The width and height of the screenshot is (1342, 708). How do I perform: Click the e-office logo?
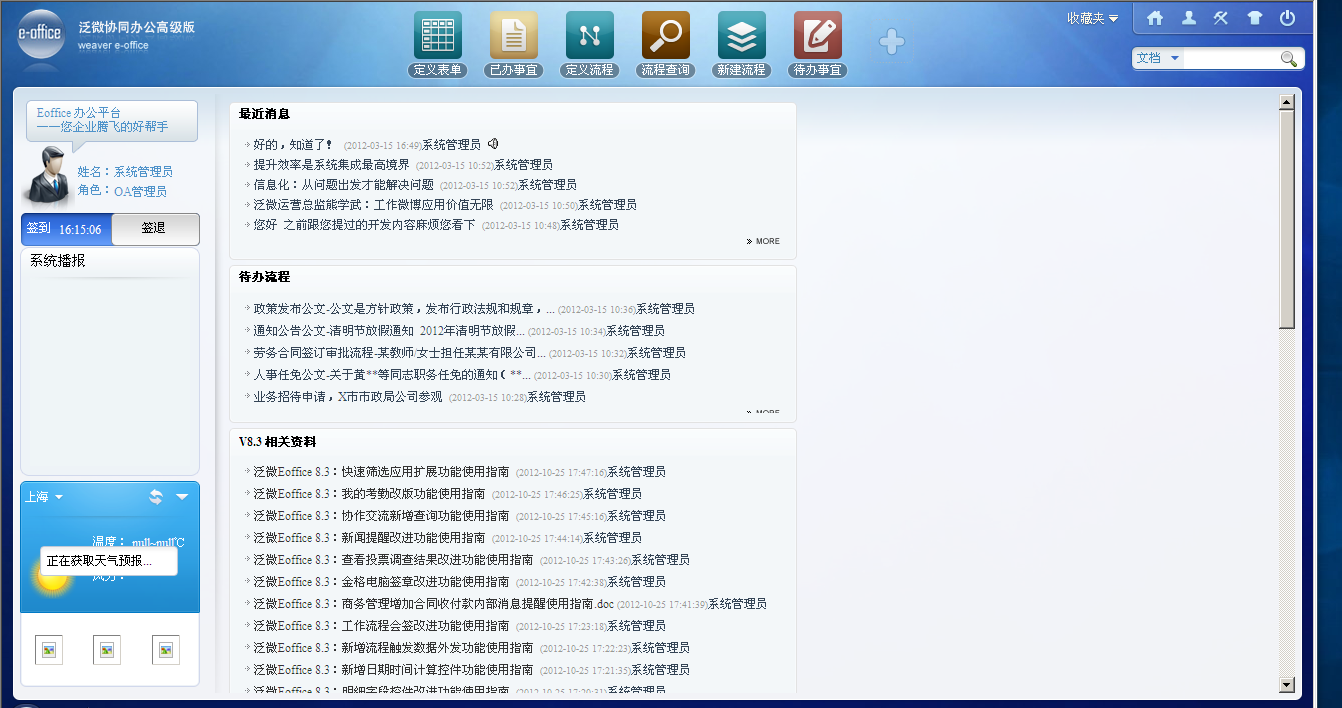40,35
